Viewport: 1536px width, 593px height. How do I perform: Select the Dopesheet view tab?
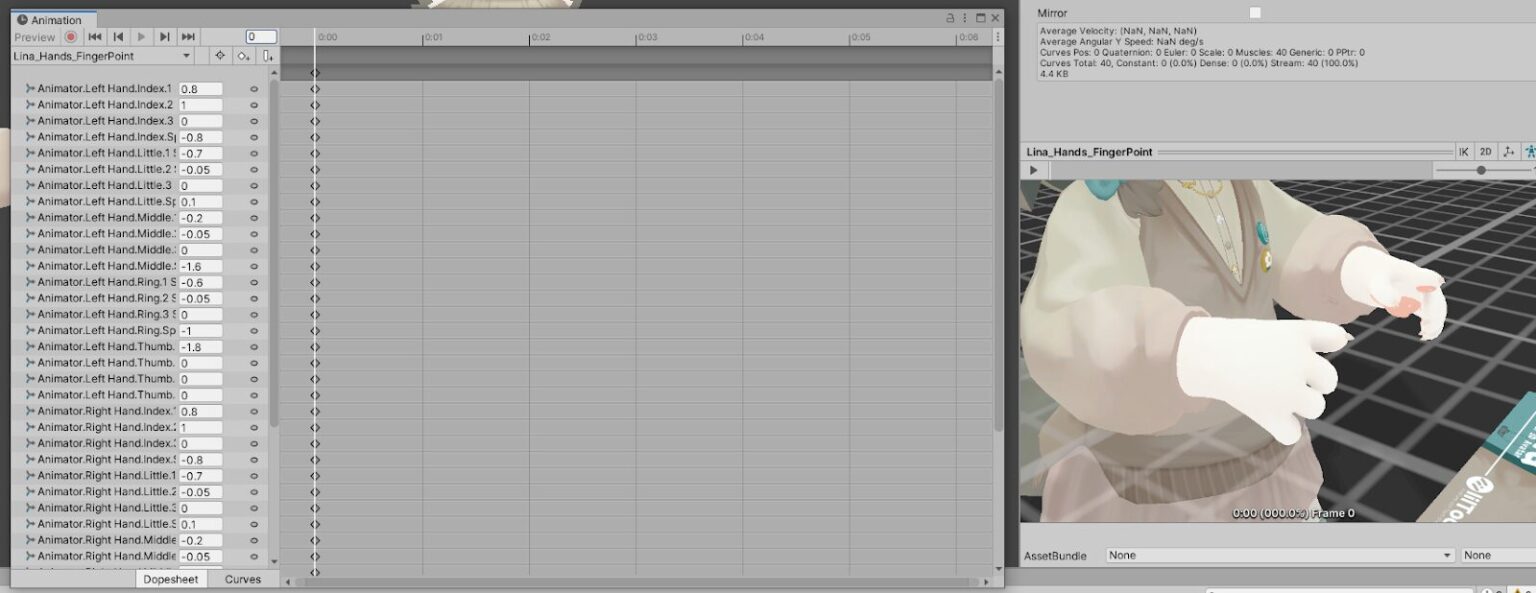pyautogui.click(x=171, y=579)
